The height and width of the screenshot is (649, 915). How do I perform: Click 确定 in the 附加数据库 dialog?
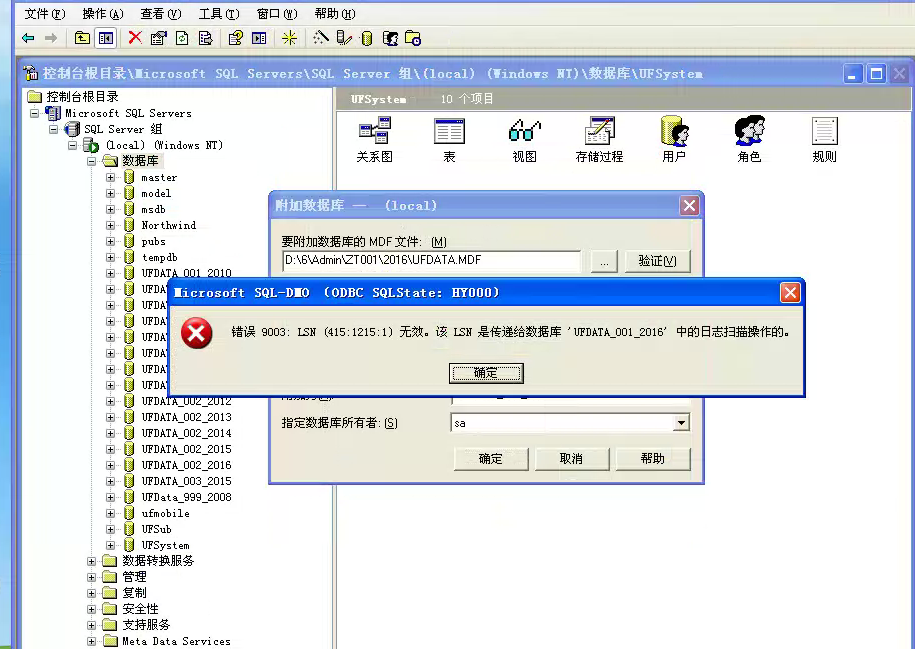coord(491,459)
